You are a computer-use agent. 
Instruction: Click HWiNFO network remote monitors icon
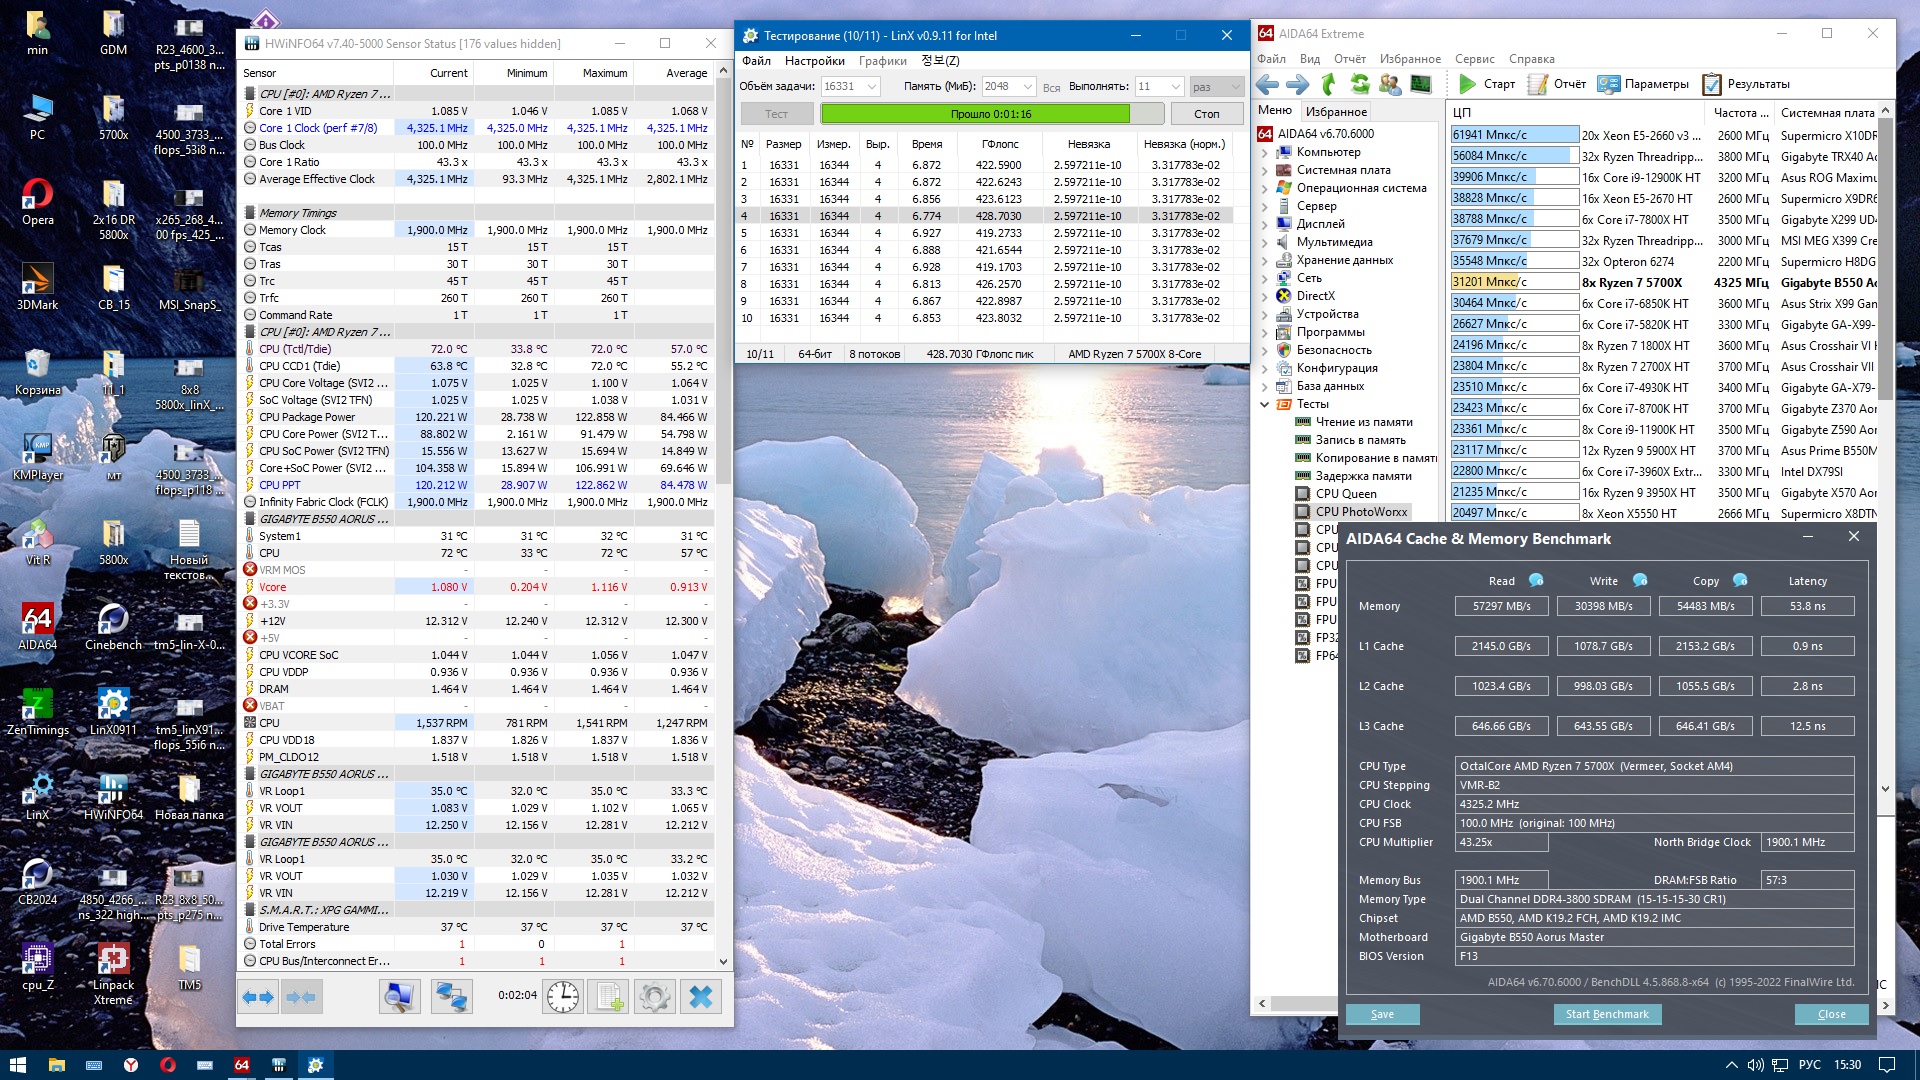tap(451, 996)
